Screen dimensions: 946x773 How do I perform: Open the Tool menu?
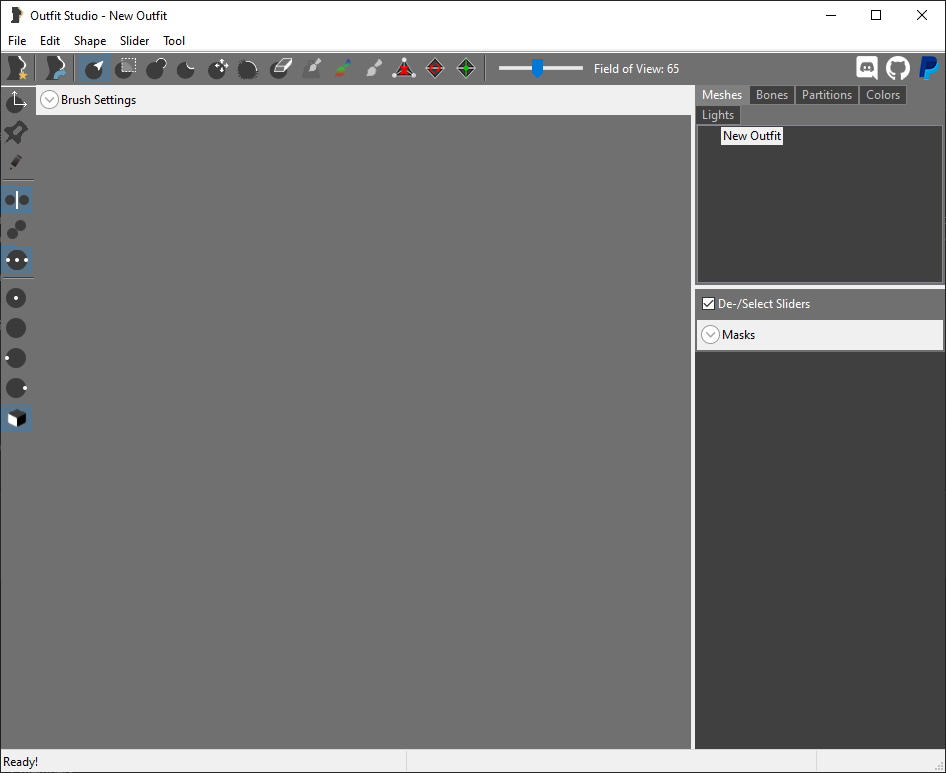point(174,40)
